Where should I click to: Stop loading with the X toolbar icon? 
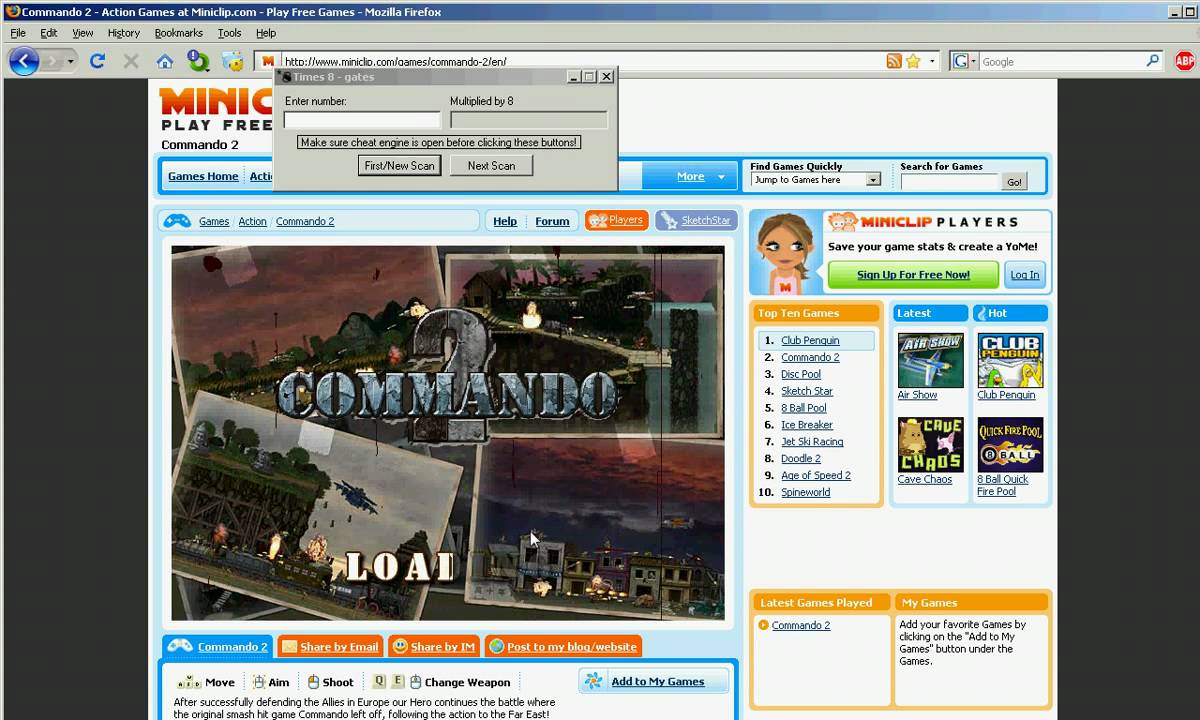131,61
